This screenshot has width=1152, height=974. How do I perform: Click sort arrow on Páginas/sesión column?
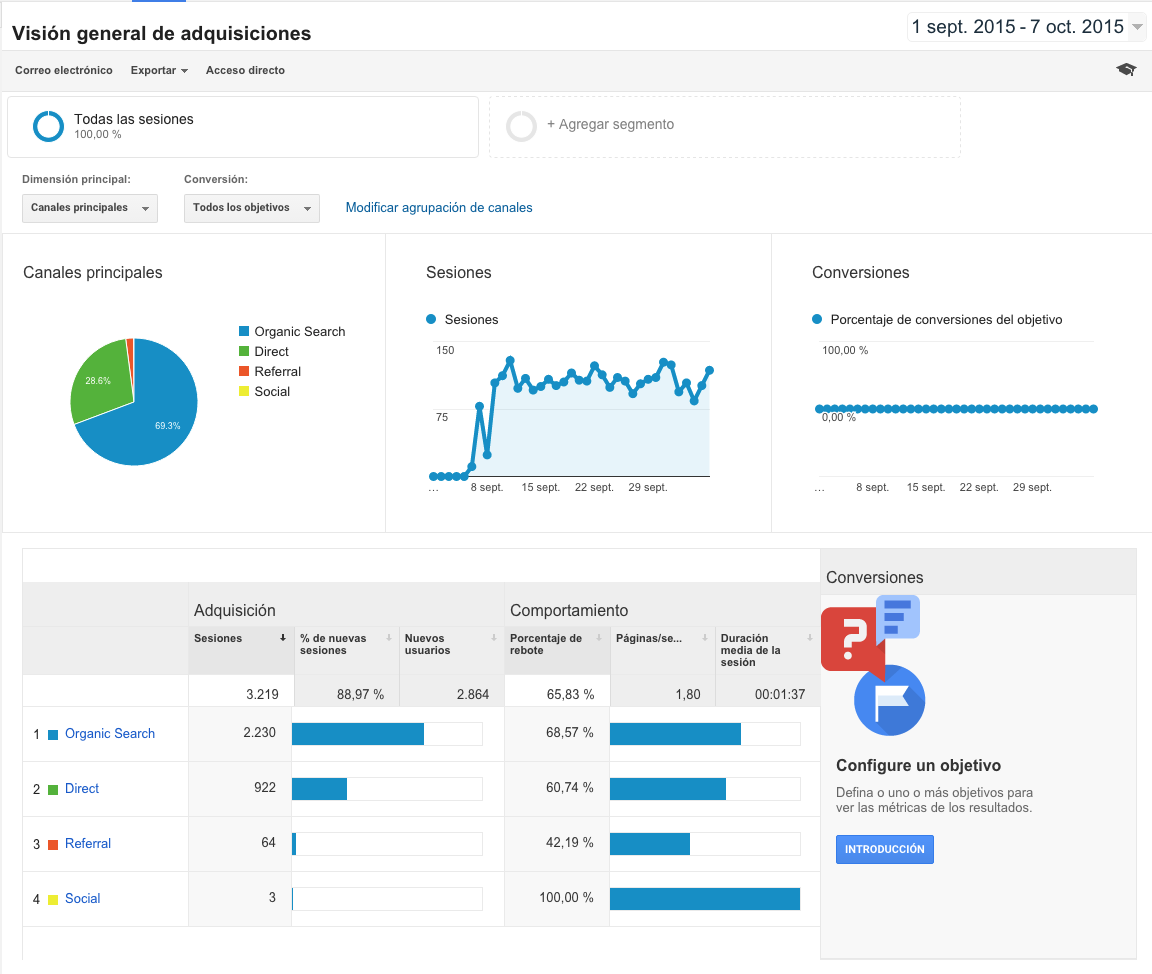pyautogui.click(x=705, y=638)
